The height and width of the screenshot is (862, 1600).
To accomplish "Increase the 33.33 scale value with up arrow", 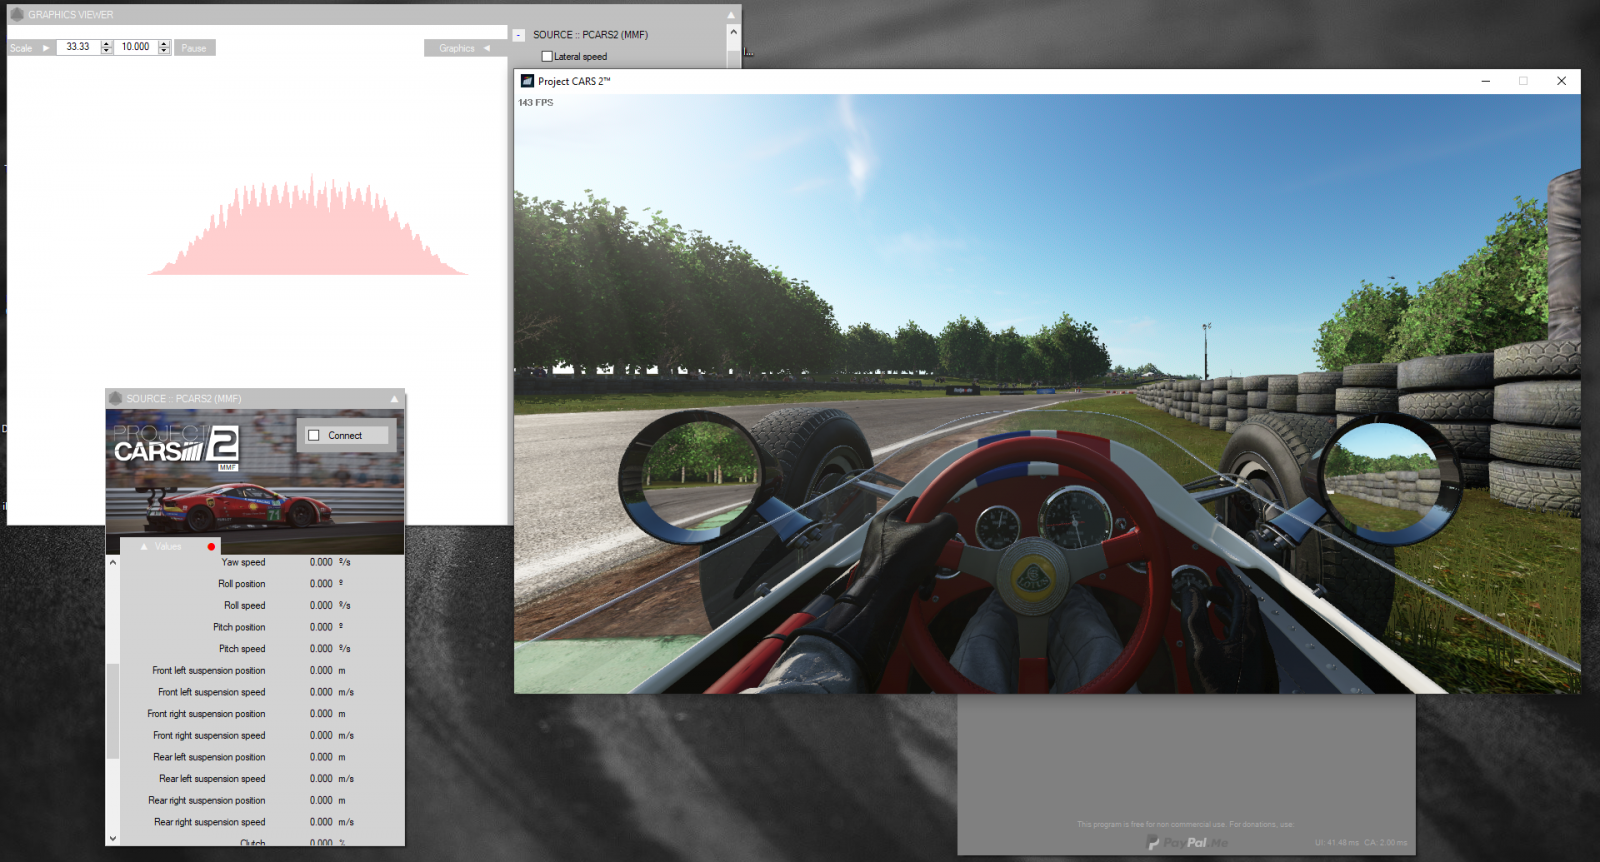I will [106, 44].
